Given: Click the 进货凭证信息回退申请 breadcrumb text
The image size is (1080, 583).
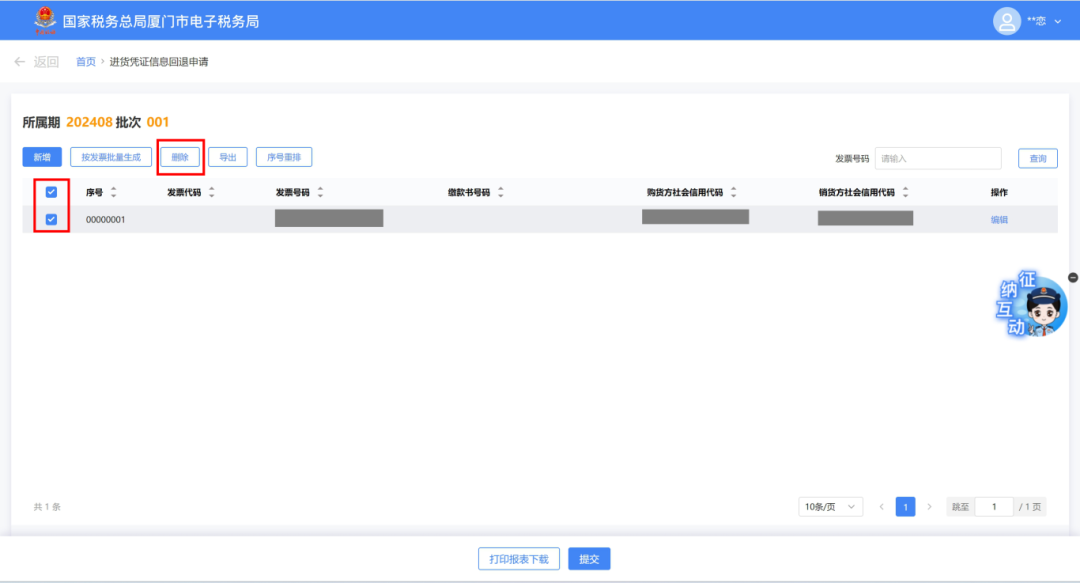Looking at the screenshot, I should [158, 62].
